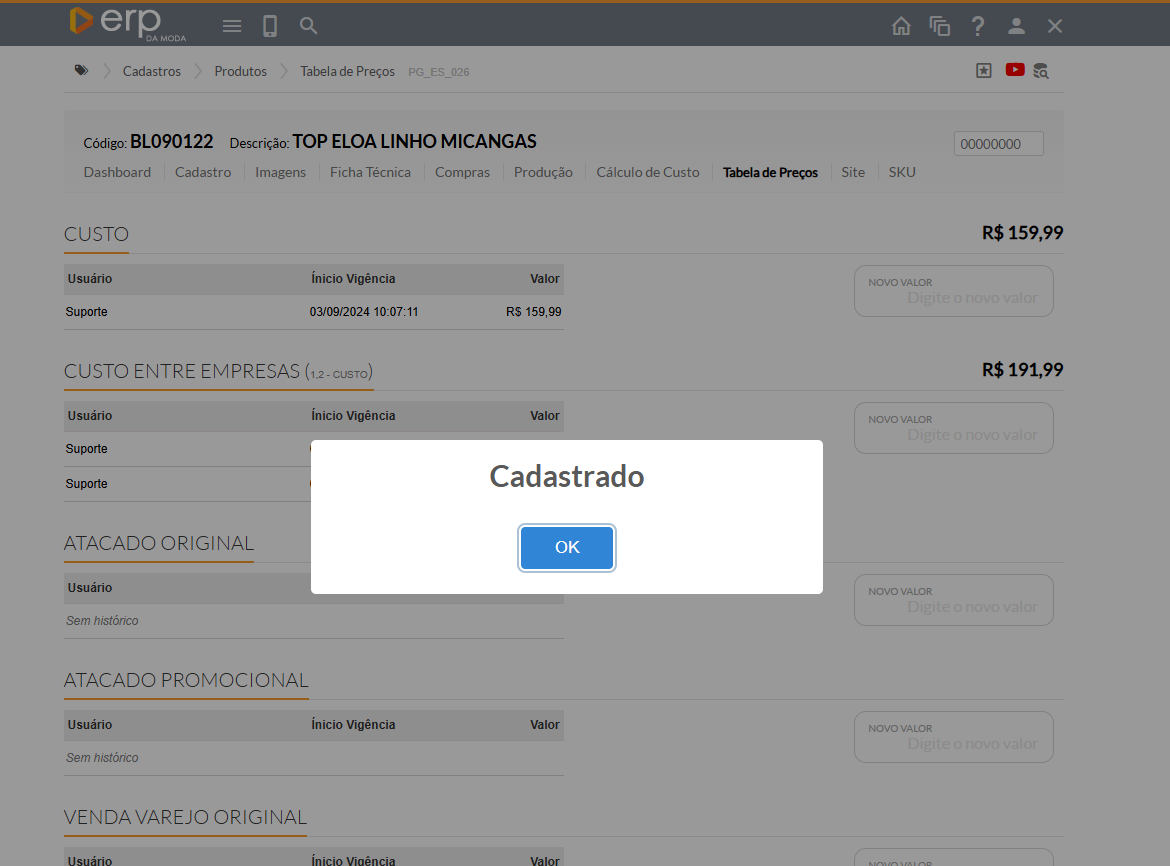Select the Cálculo de Custo tab
This screenshot has height=866, width=1170.
tap(648, 172)
